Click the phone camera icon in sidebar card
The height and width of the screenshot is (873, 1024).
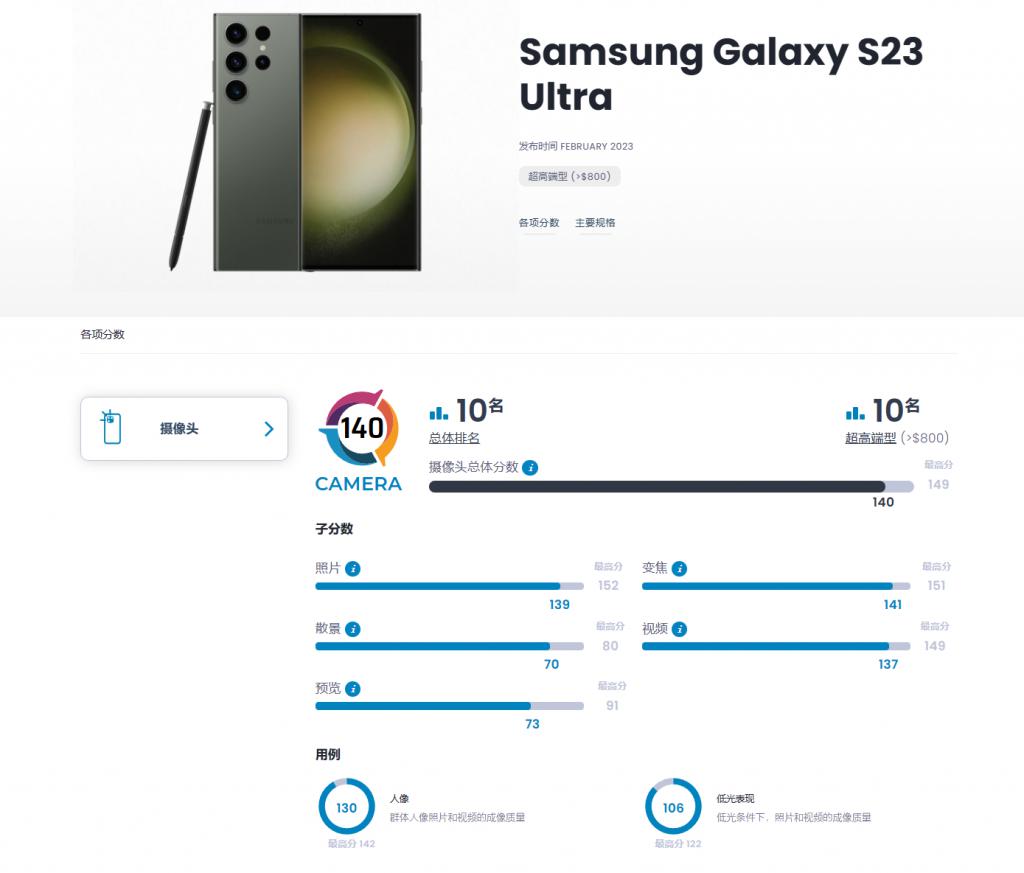tap(112, 428)
